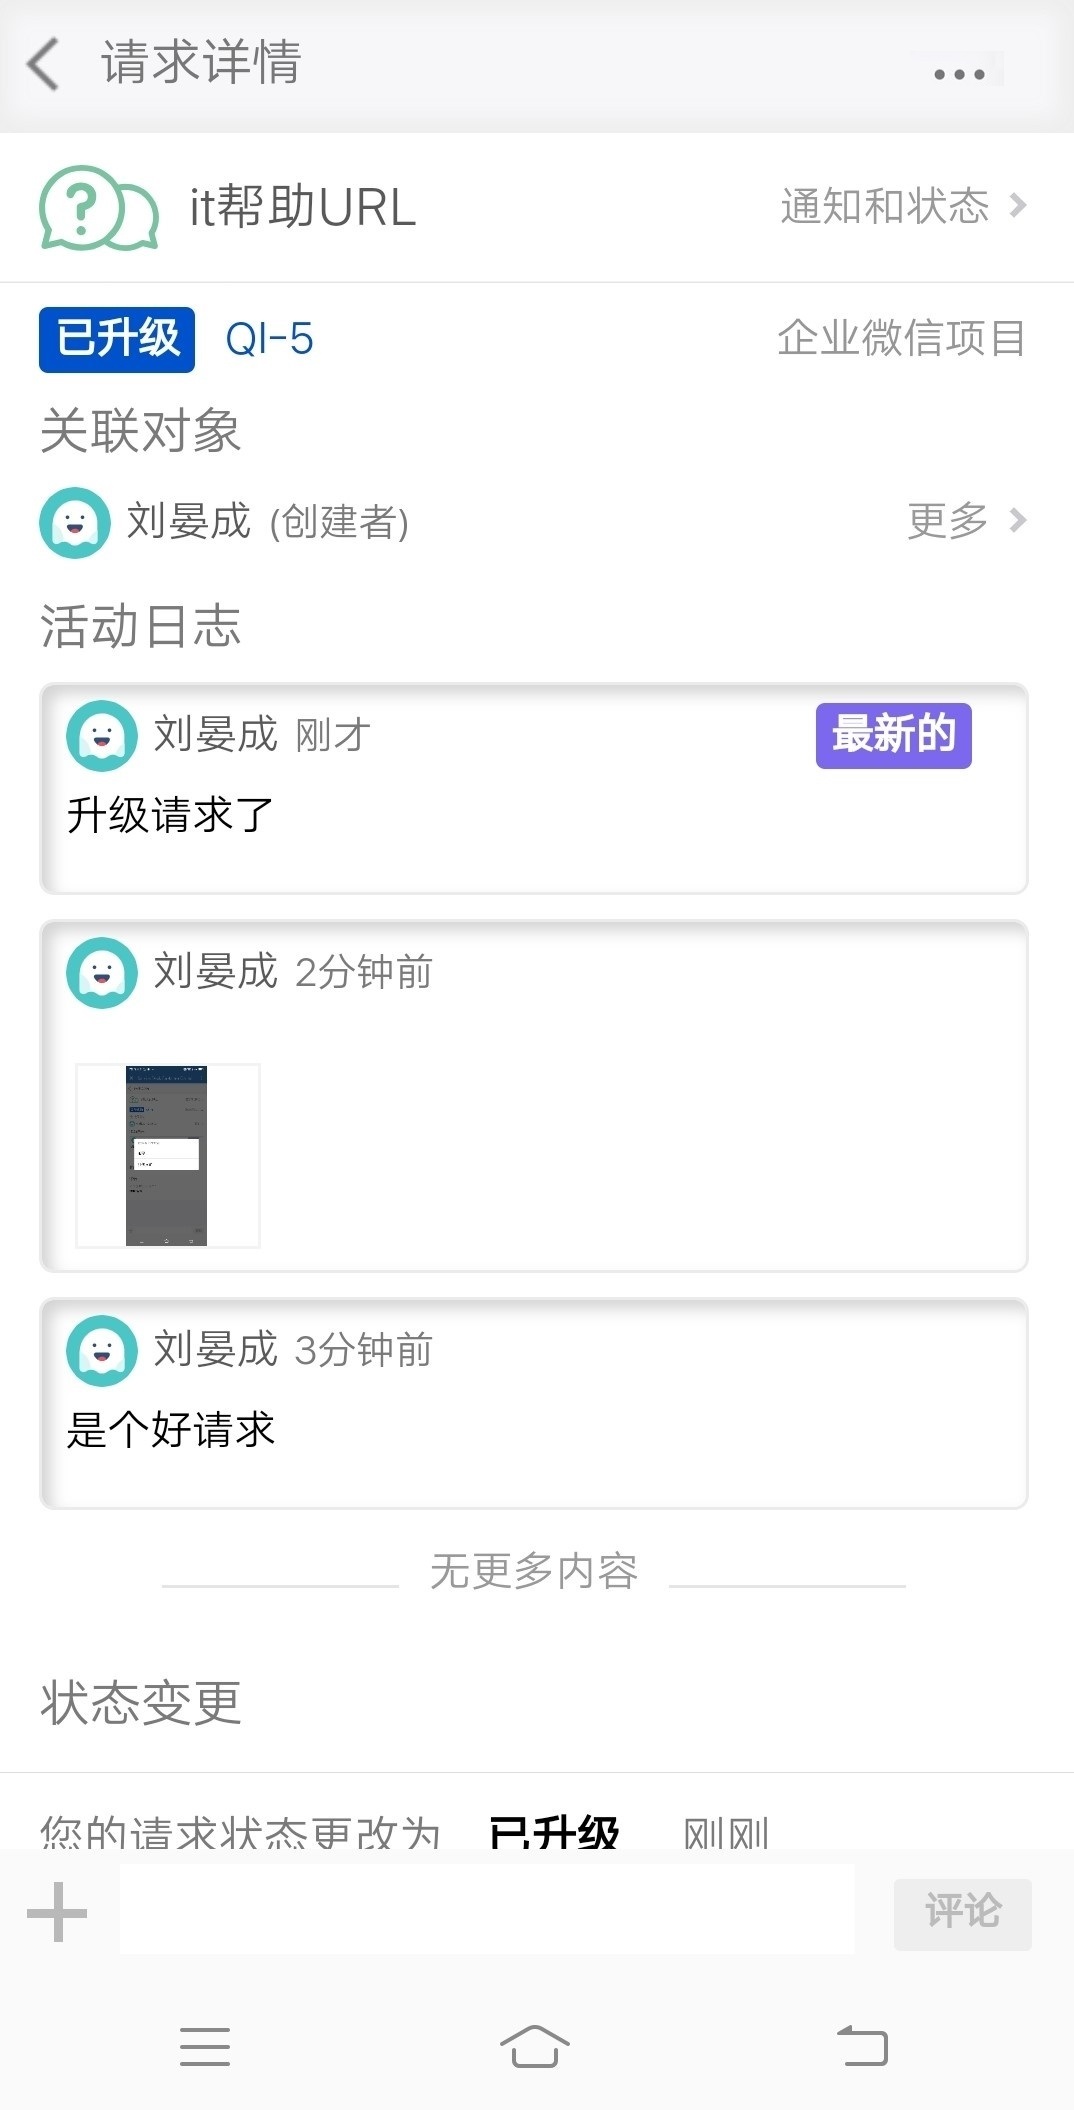Viewport: 1074px width, 2110px height.
Task: Tap the 最新的 label badge
Action: pyautogui.click(x=893, y=735)
